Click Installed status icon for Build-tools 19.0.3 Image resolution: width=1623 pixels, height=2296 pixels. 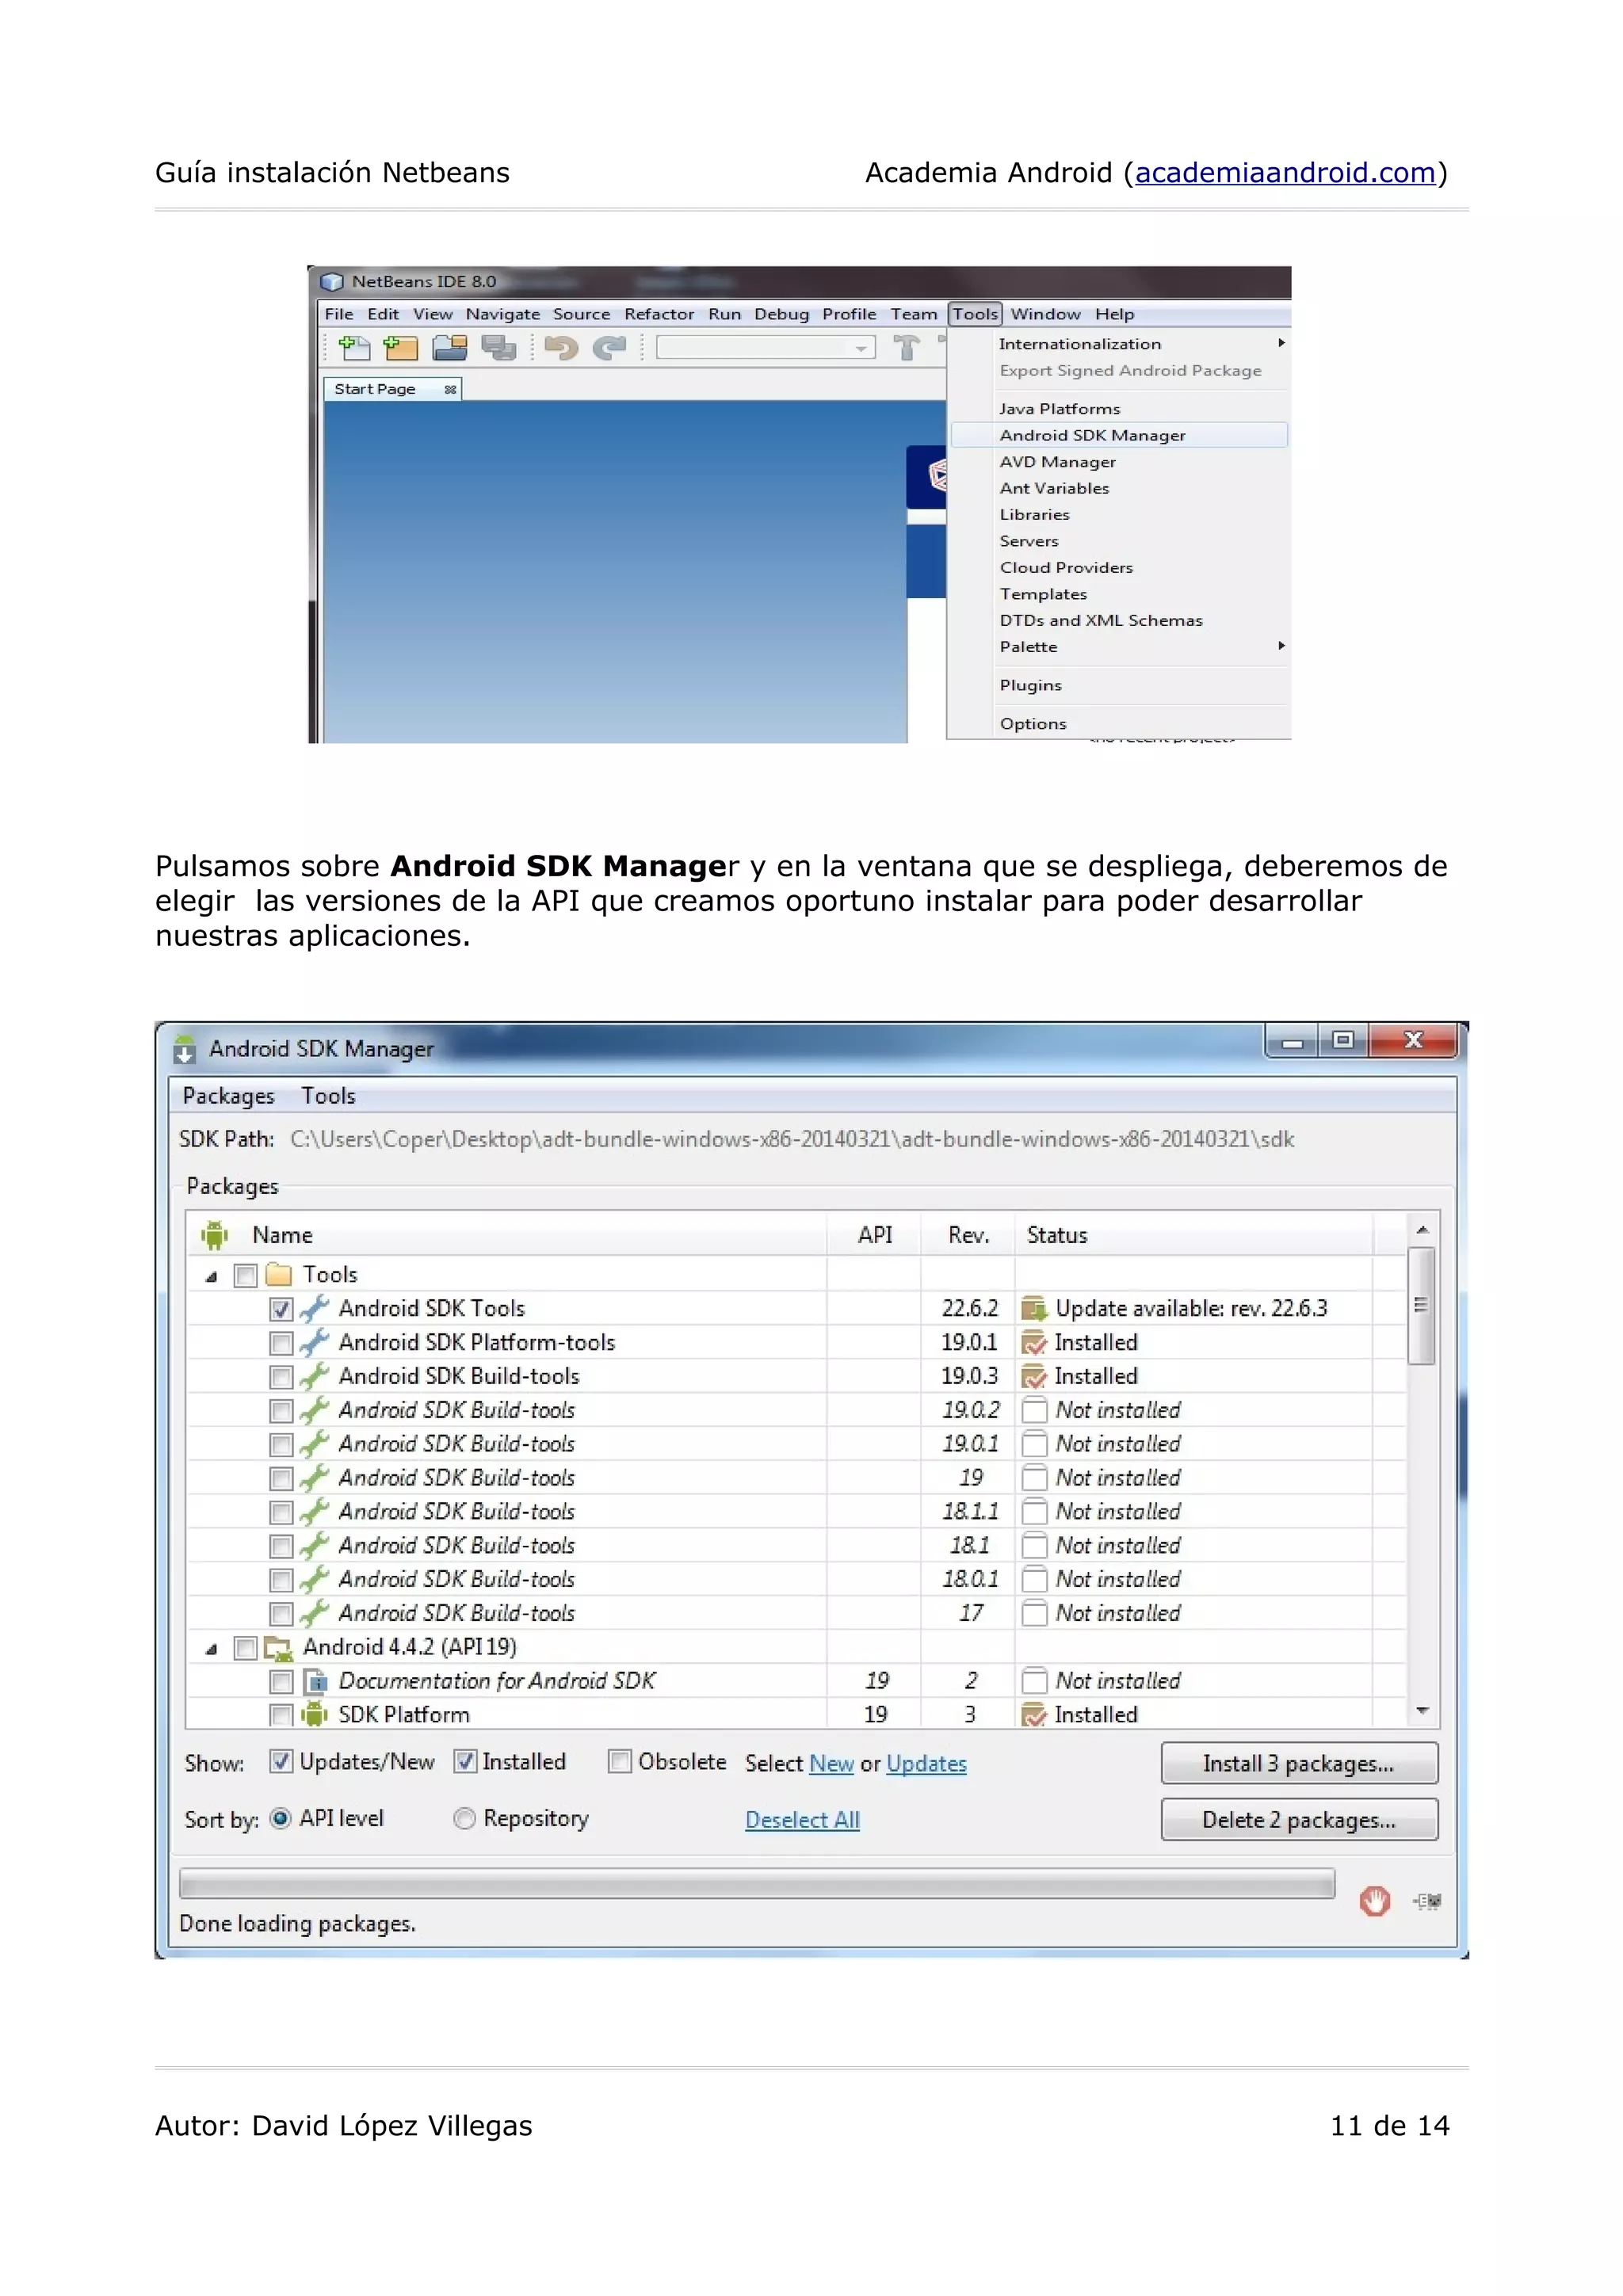[x=1034, y=1376]
